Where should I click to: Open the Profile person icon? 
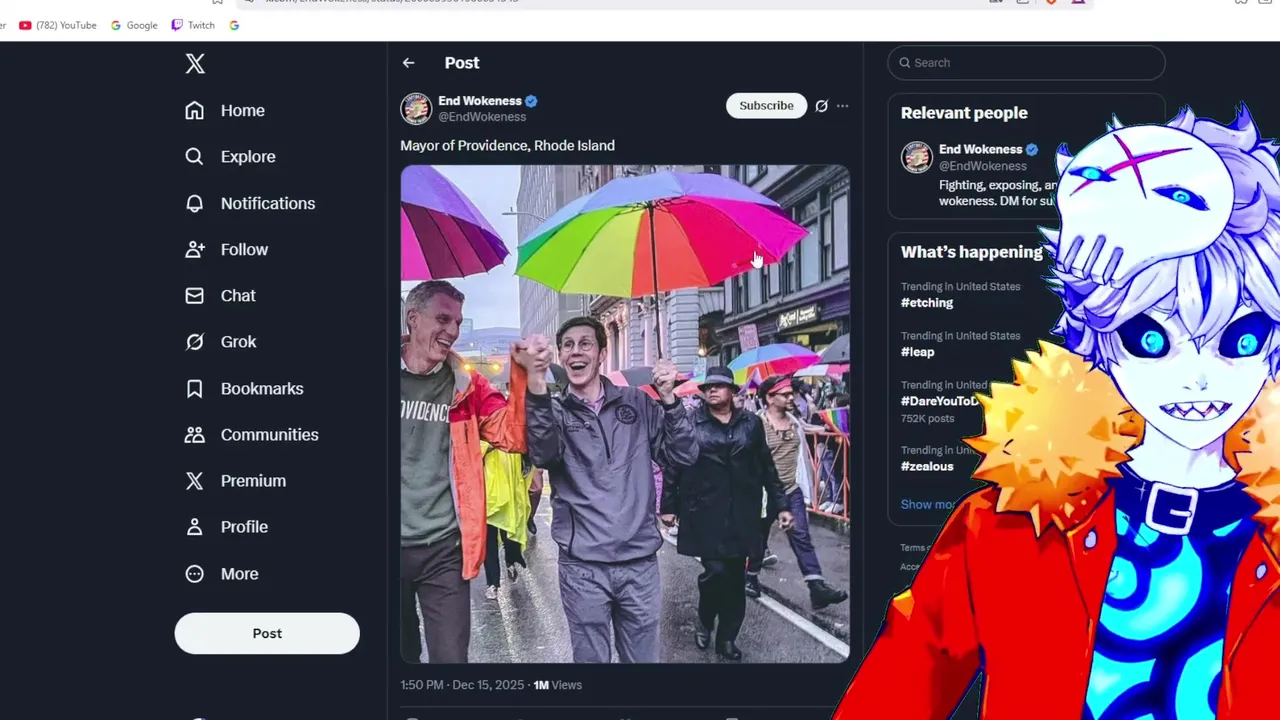pos(194,526)
